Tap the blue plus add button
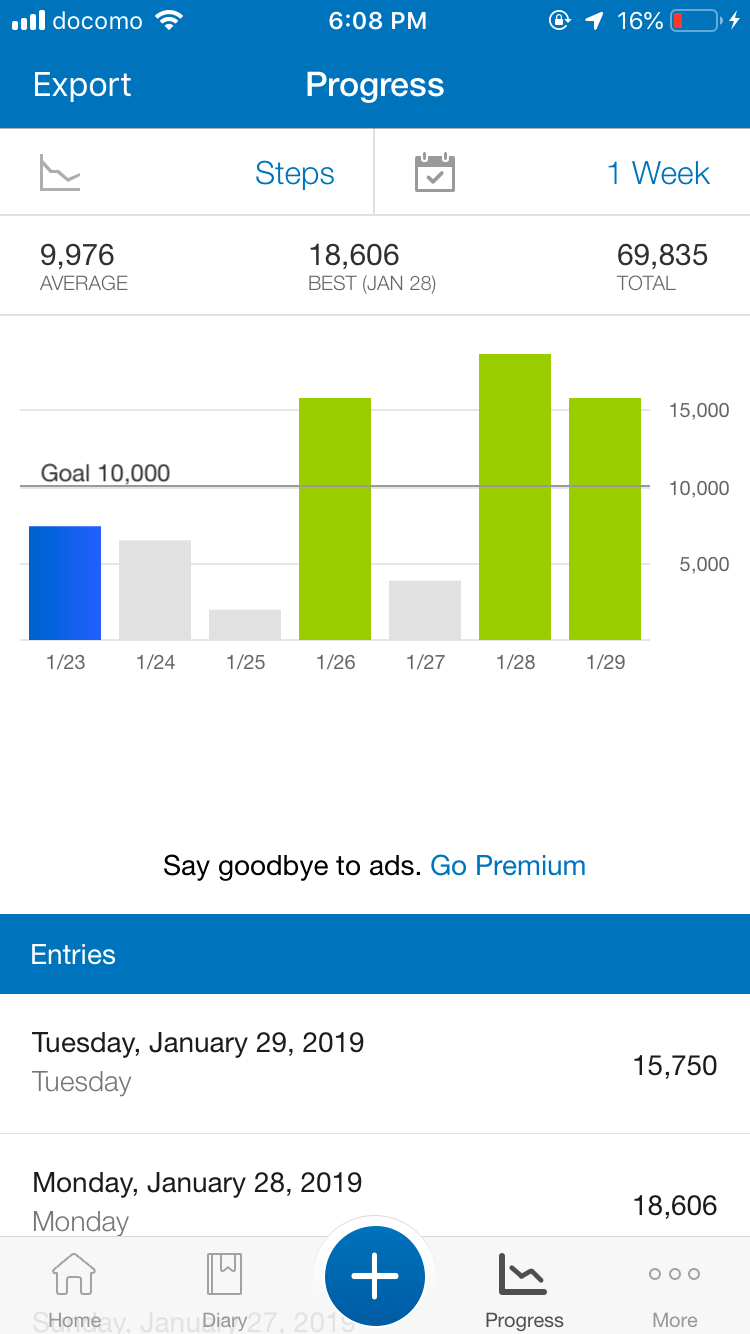The width and height of the screenshot is (750, 1334). (x=375, y=1276)
